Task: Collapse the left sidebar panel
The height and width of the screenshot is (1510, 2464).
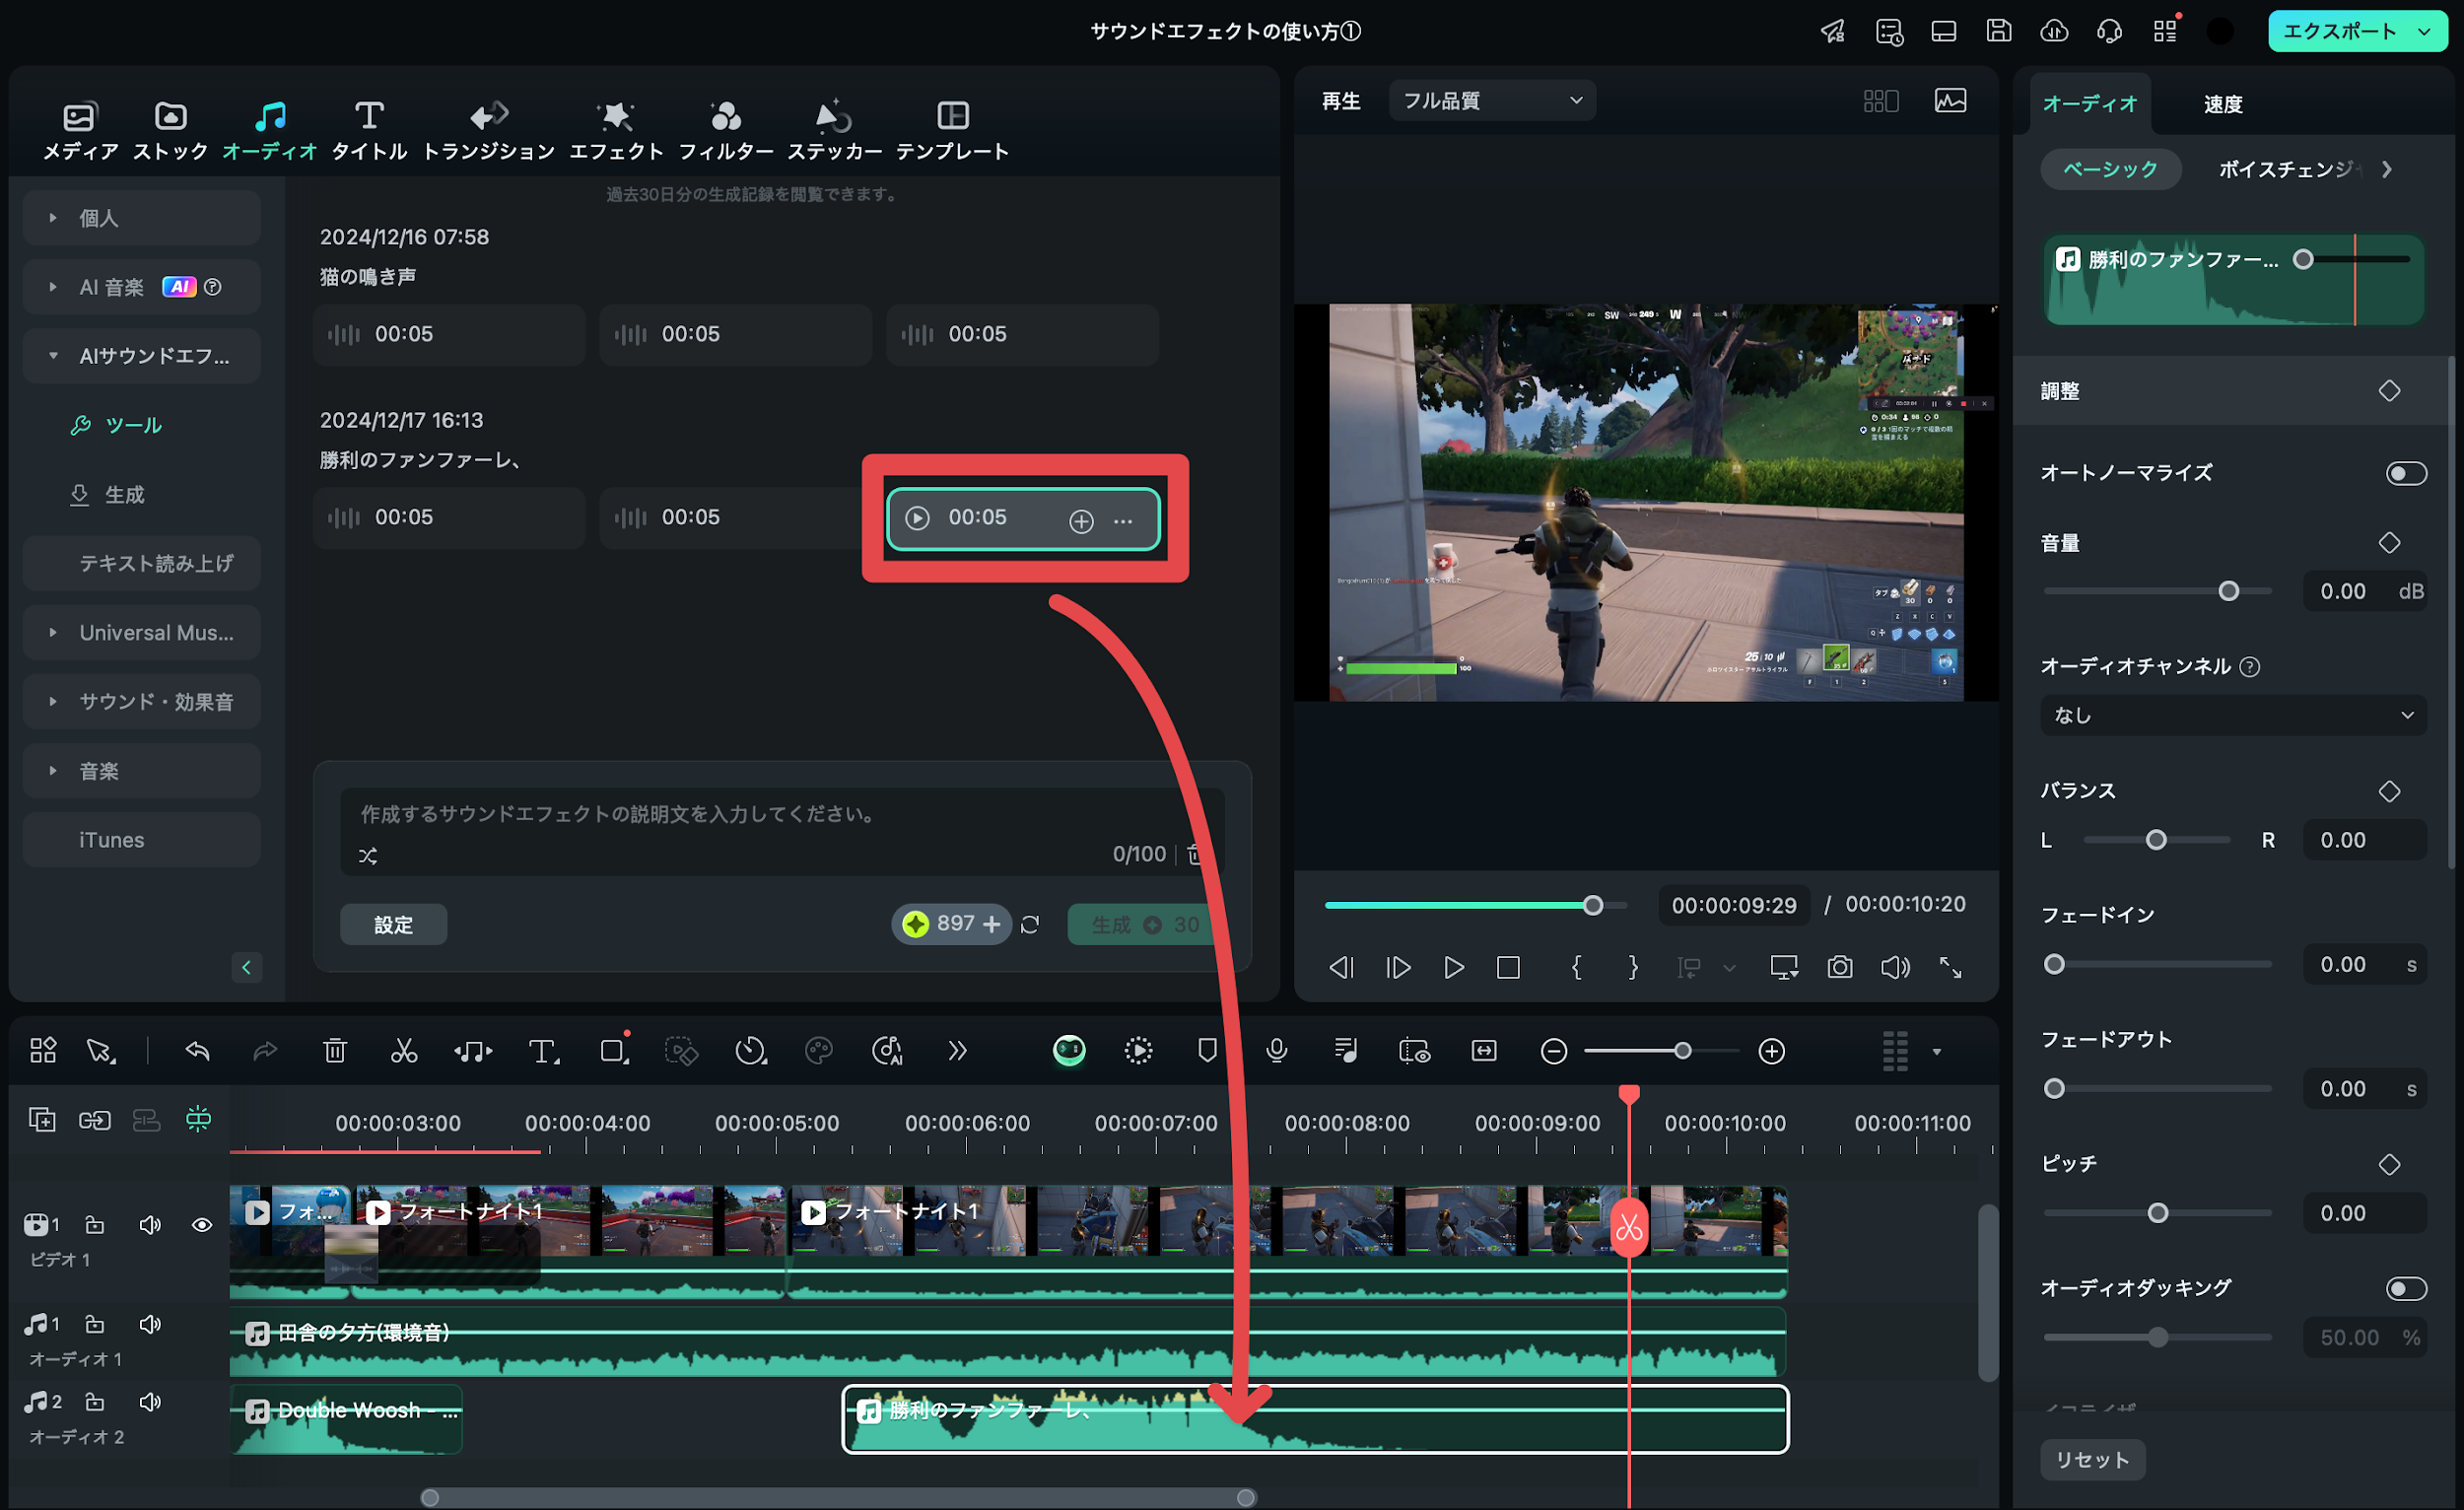Action: tap(246, 968)
